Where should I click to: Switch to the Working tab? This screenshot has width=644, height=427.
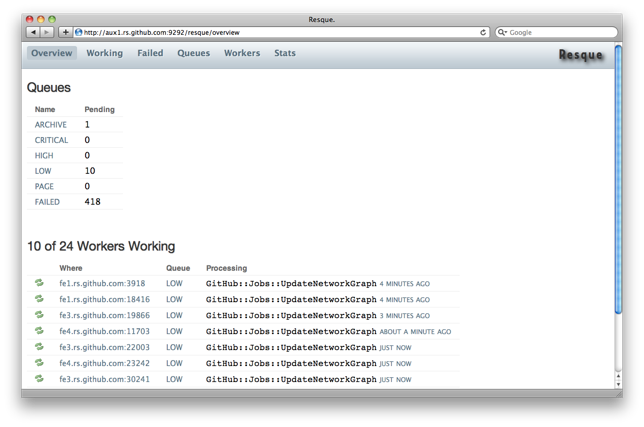(x=104, y=53)
